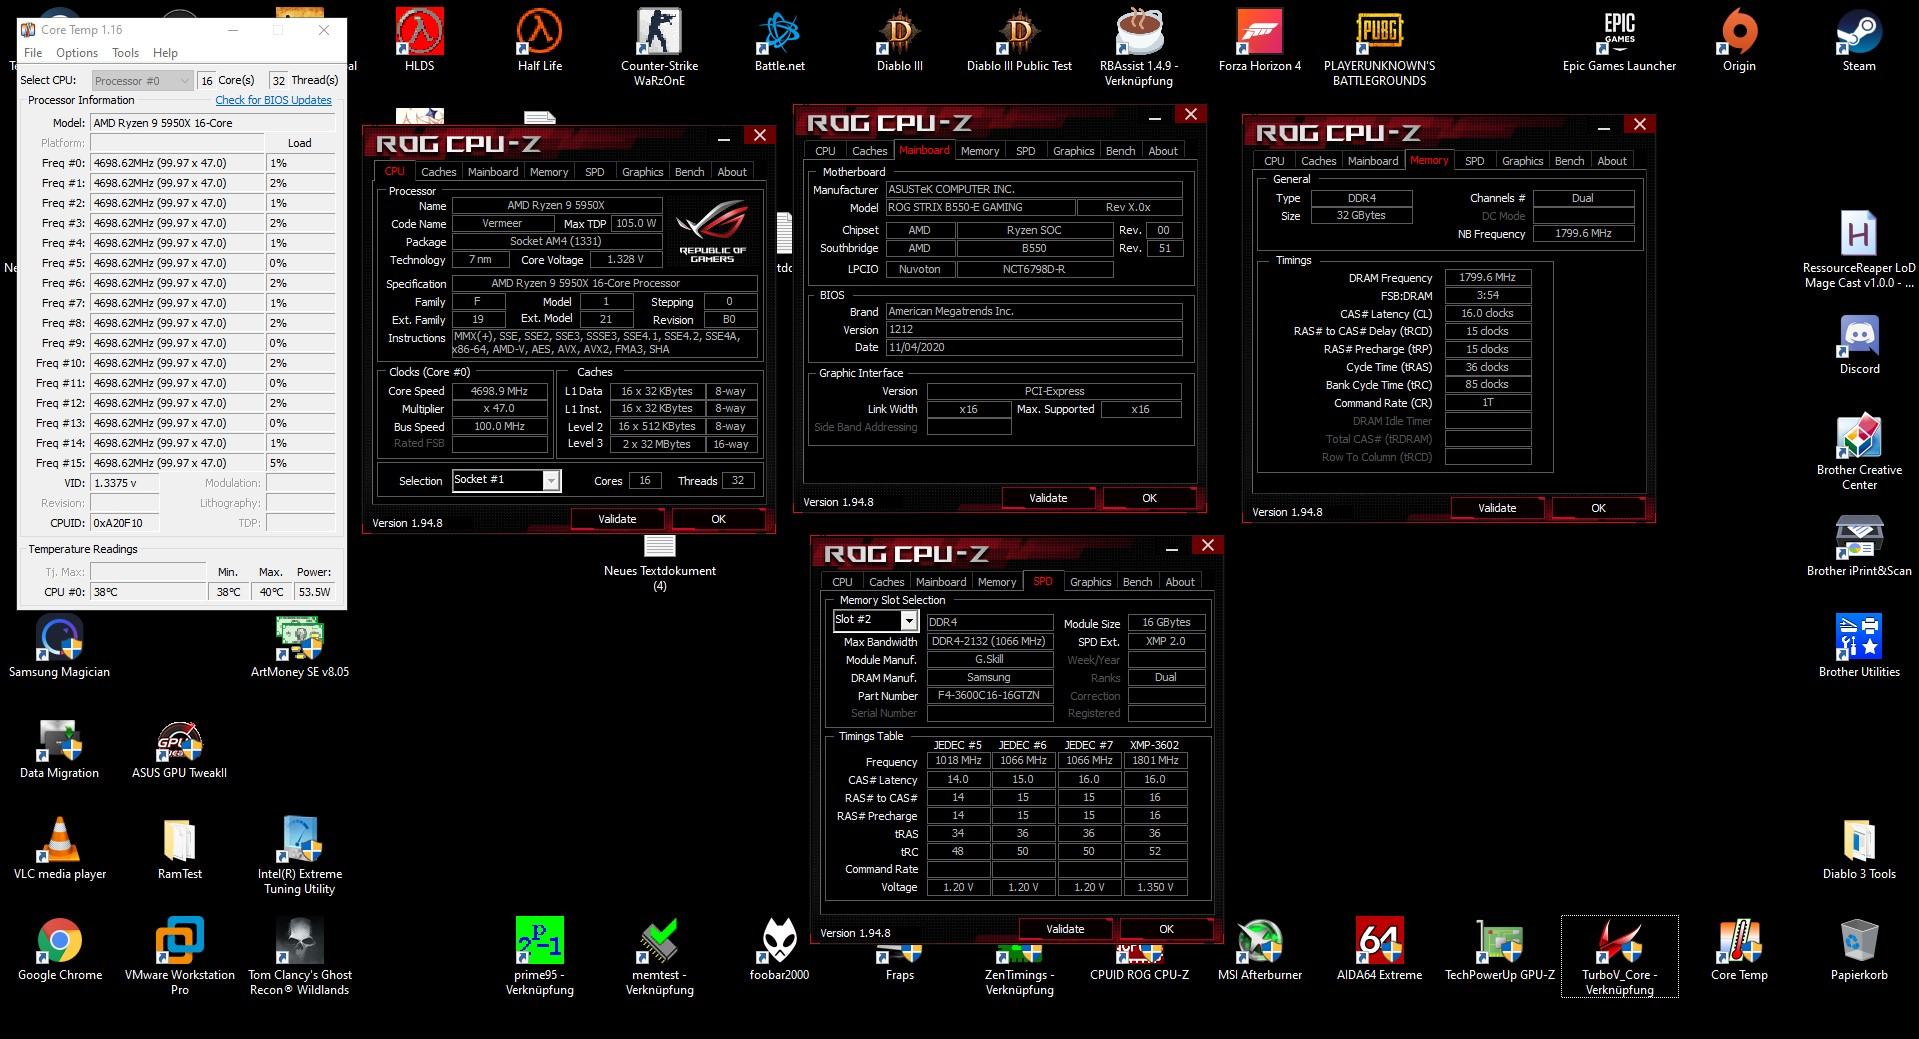Click OK in the Memory window
This screenshot has width=1919, height=1039.
click(1598, 508)
